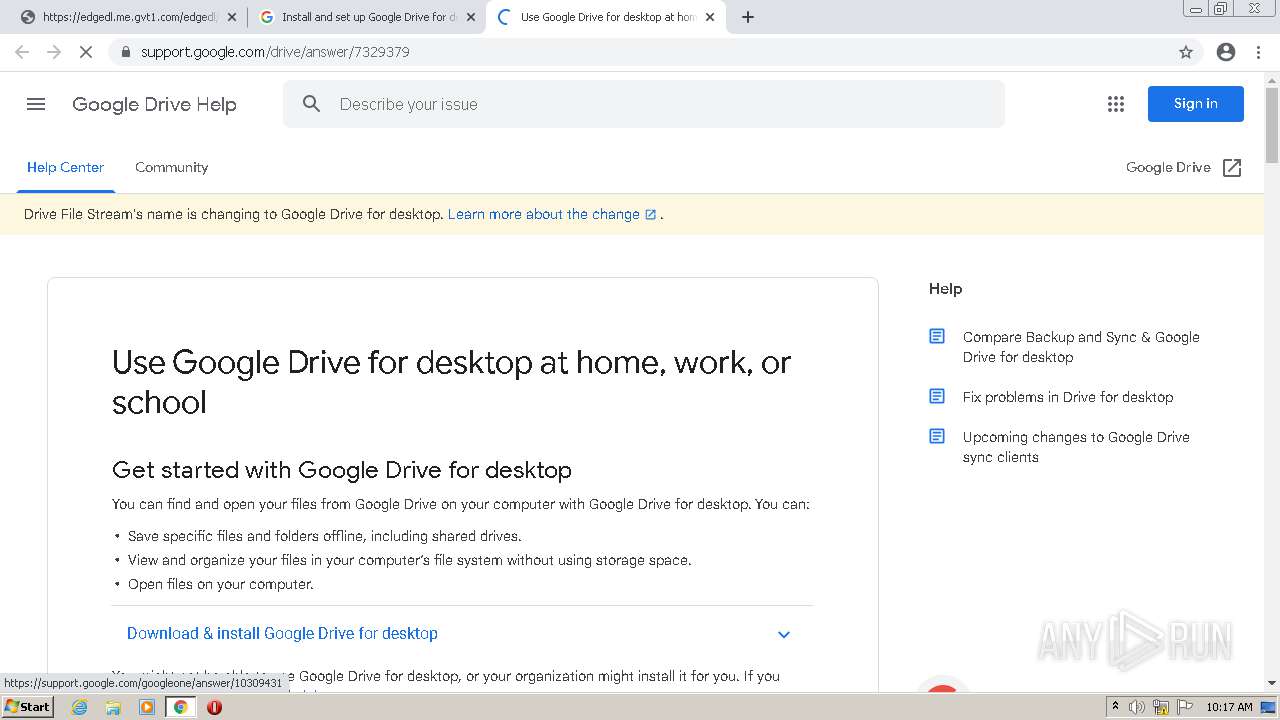This screenshot has width=1280, height=720.
Task: Close the edgedl.me.gvt1.com tab
Action: (x=232, y=17)
